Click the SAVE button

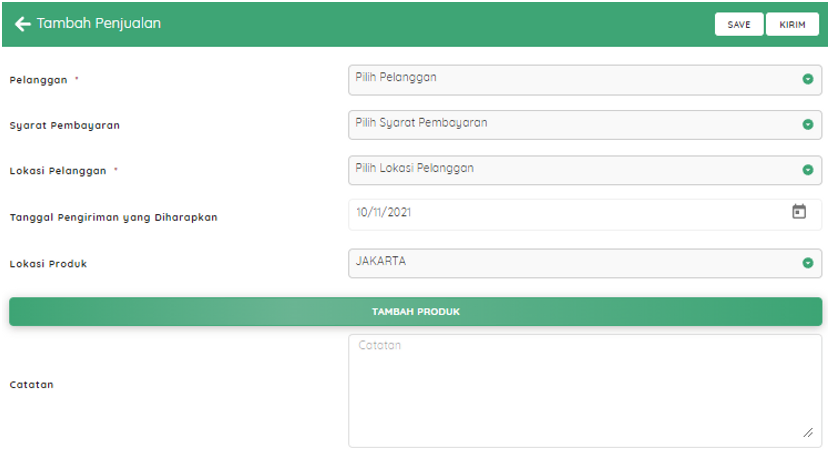pyautogui.click(x=739, y=24)
